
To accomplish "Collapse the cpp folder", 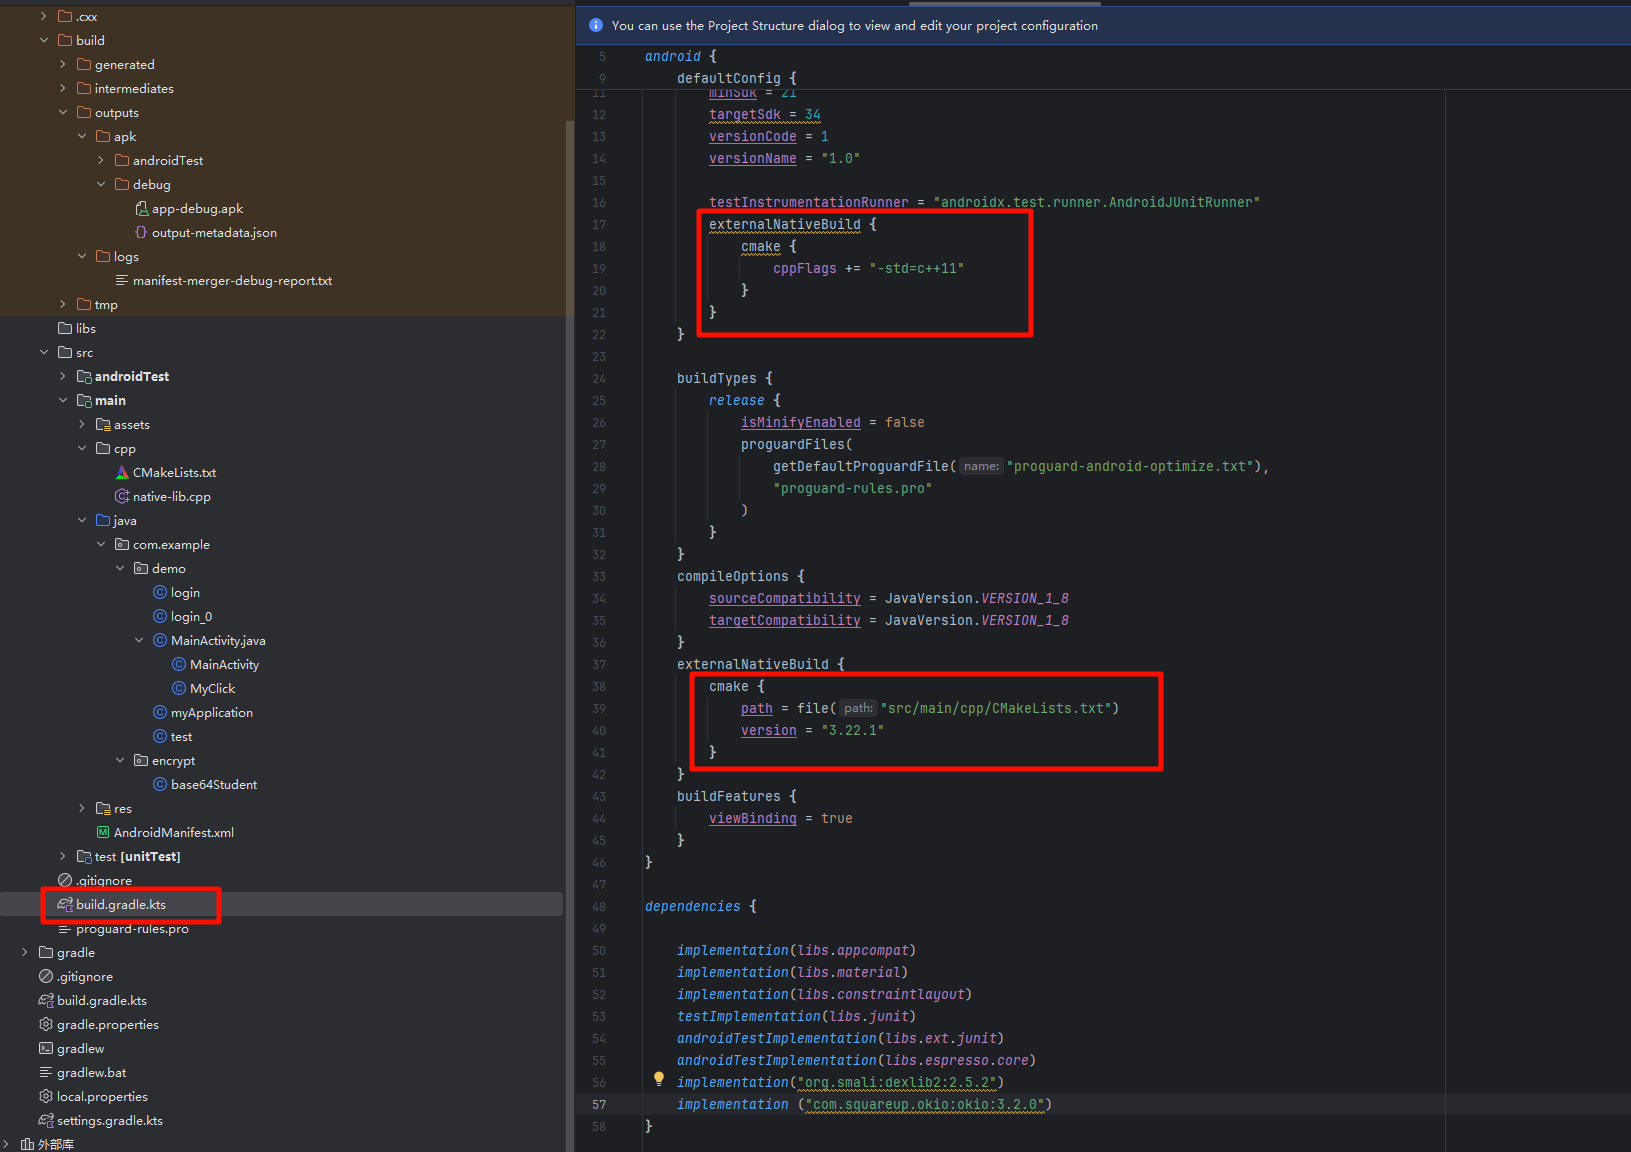I will (82, 449).
